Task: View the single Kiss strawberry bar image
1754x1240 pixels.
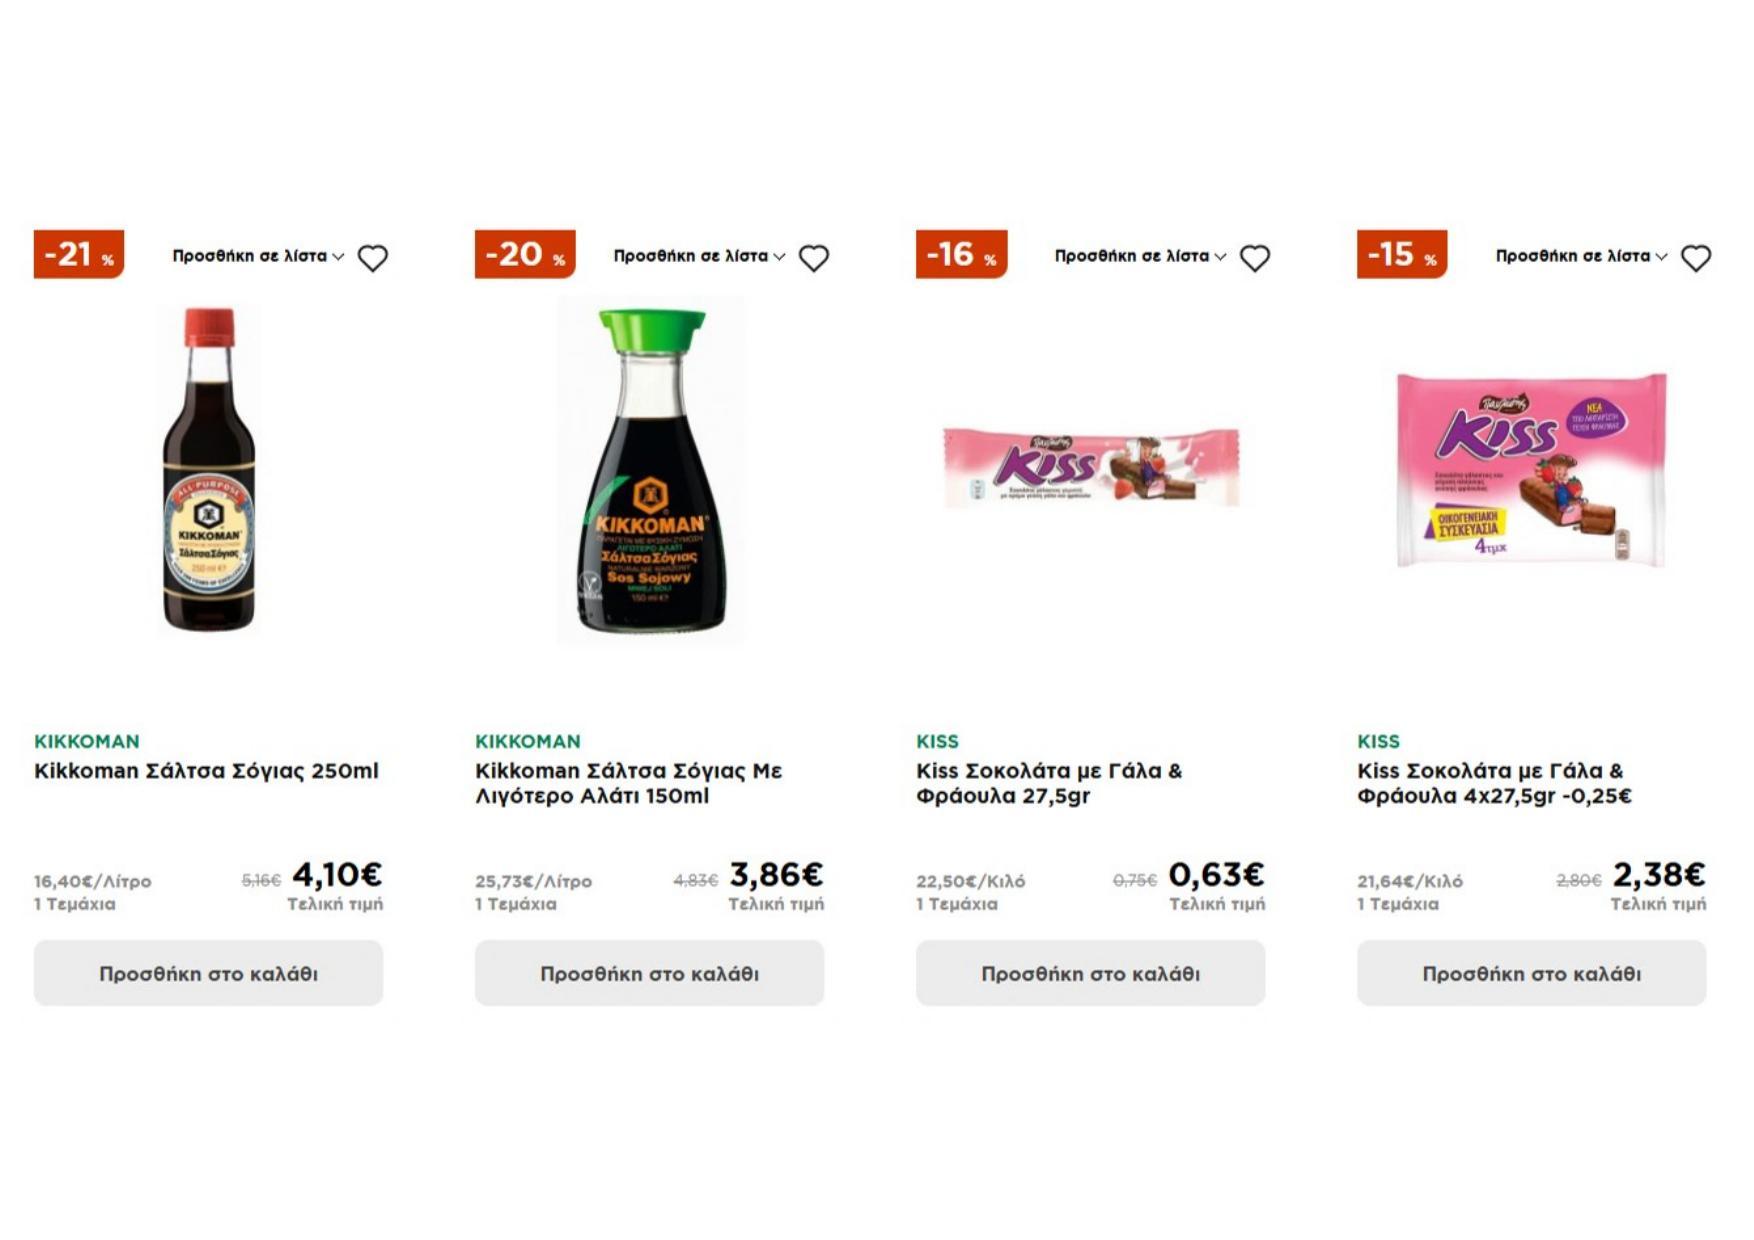Action: pos(1091,467)
